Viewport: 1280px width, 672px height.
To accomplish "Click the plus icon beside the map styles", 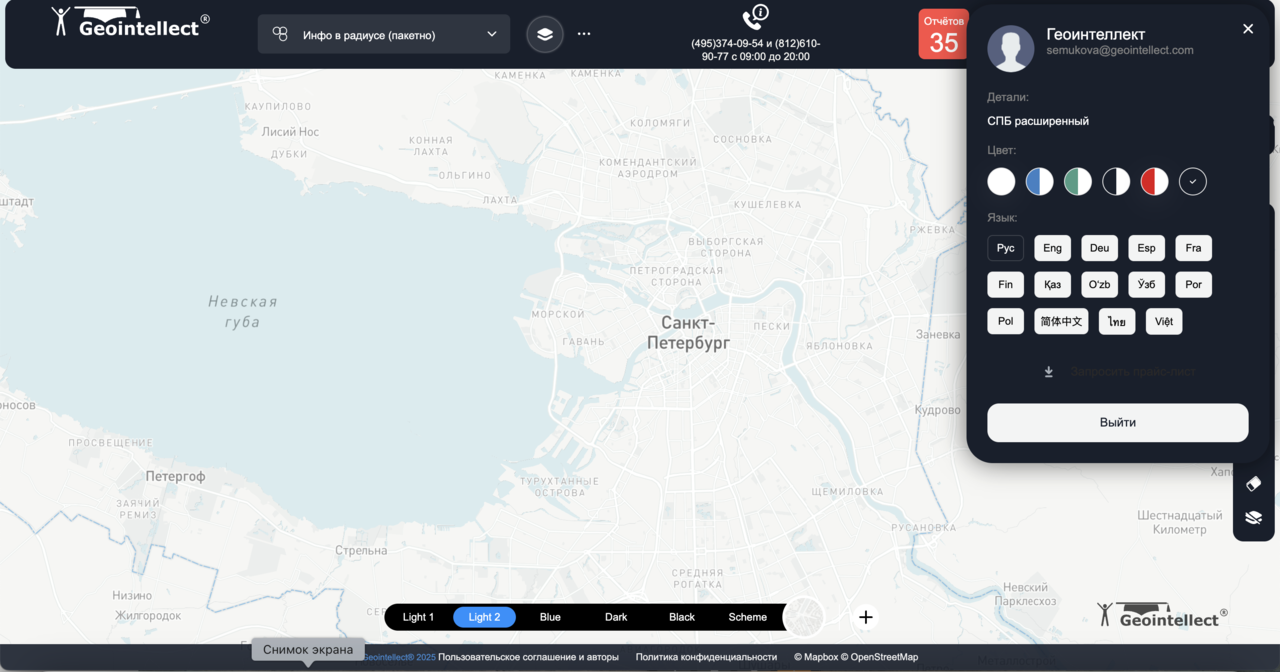I will (x=866, y=617).
